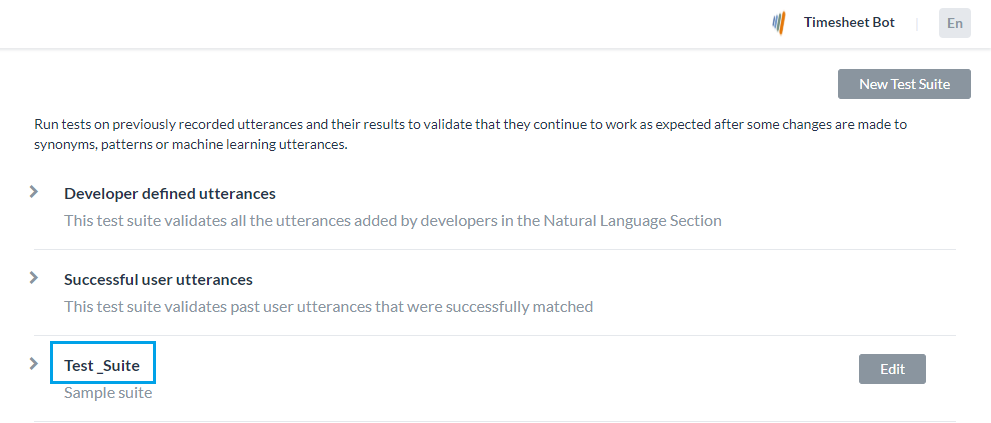Select the Timesheet Bot name label

[x=849, y=22]
